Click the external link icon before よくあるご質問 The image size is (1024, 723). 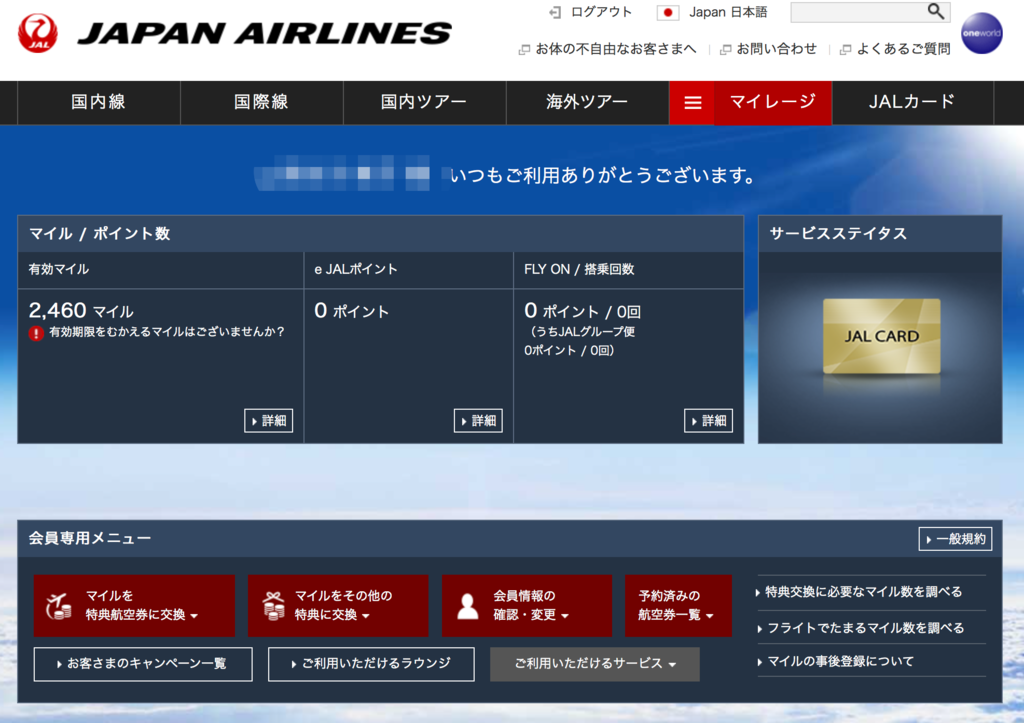(845, 50)
